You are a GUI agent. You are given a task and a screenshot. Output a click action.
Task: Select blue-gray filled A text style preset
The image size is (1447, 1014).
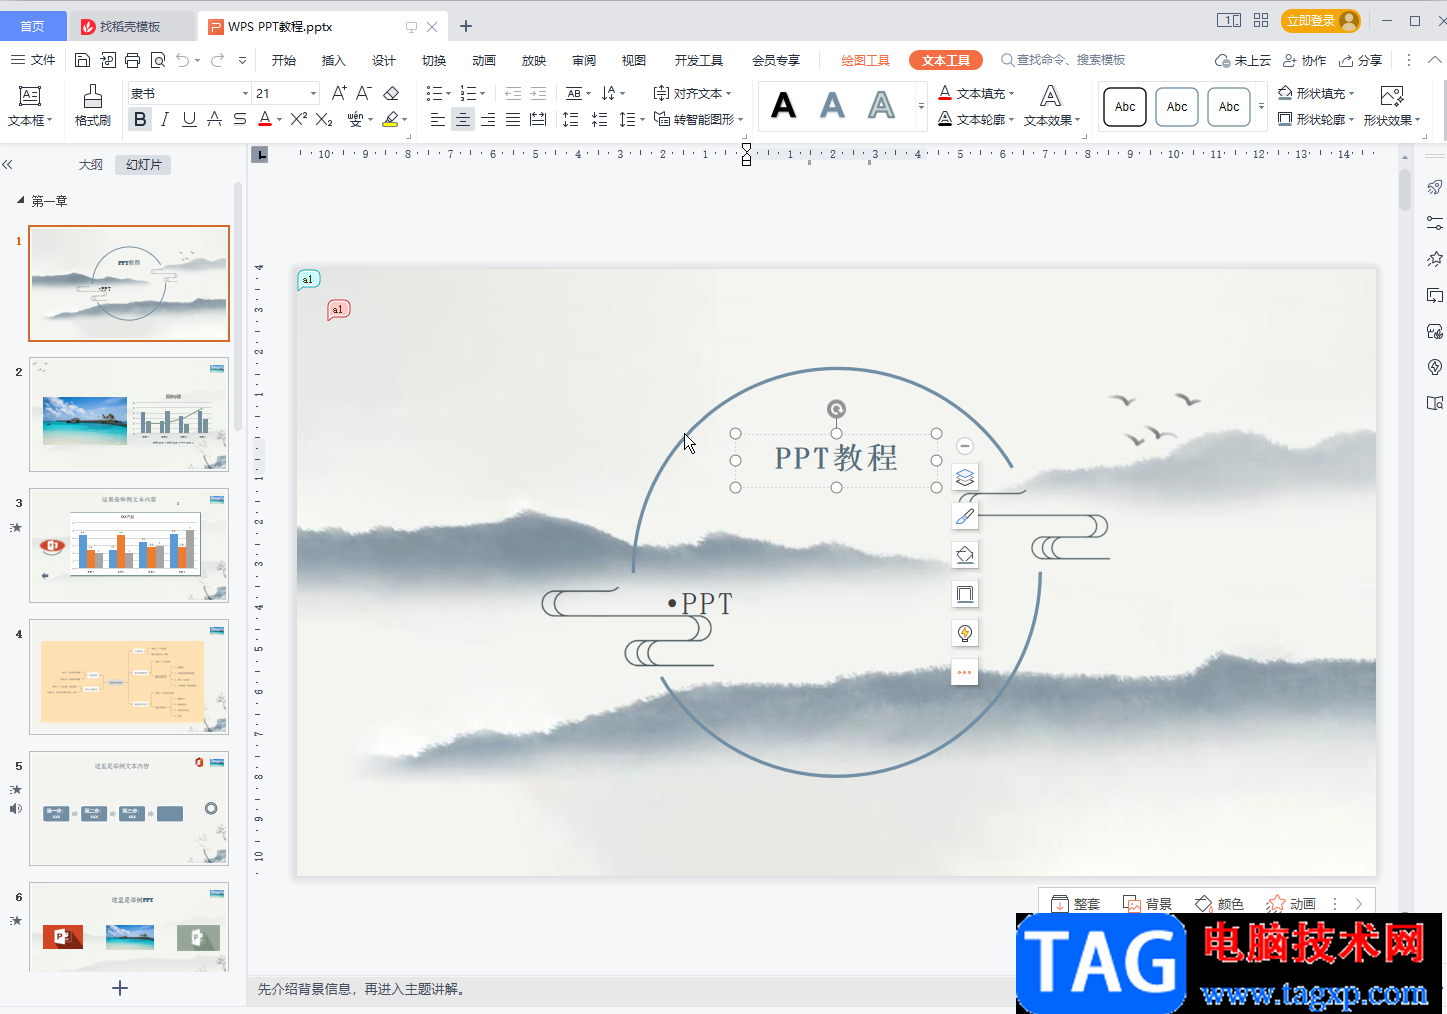[x=832, y=105]
